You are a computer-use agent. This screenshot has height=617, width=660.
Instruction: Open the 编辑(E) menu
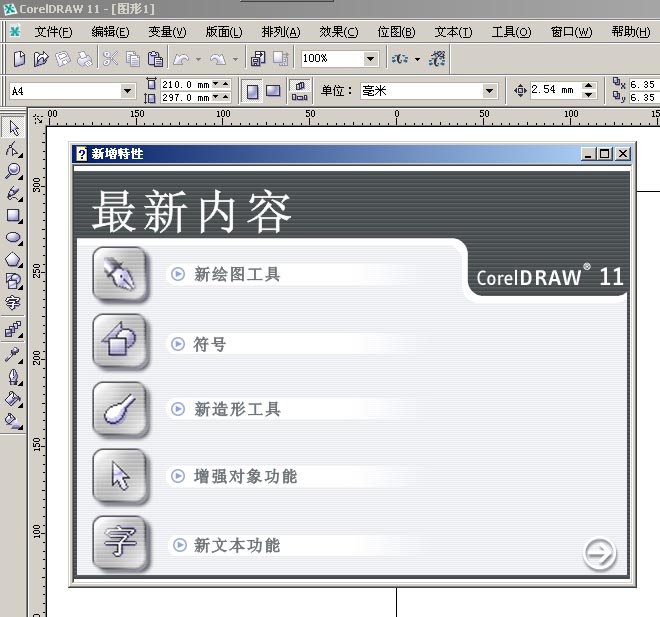(x=110, y=32)
